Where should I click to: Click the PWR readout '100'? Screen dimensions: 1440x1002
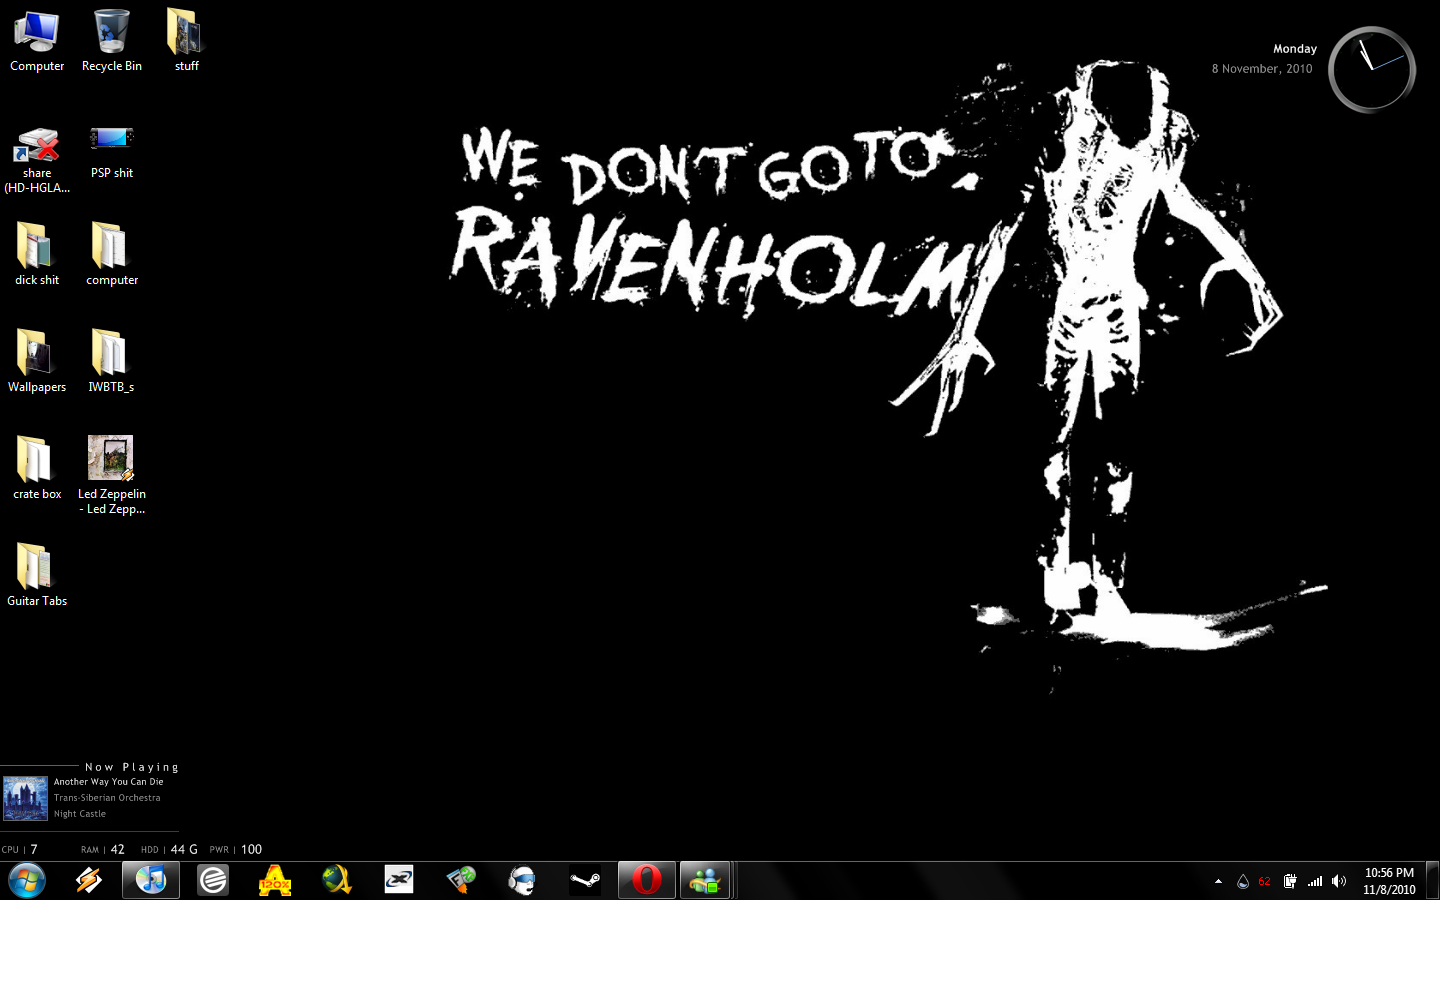click(x=251, y=849)
